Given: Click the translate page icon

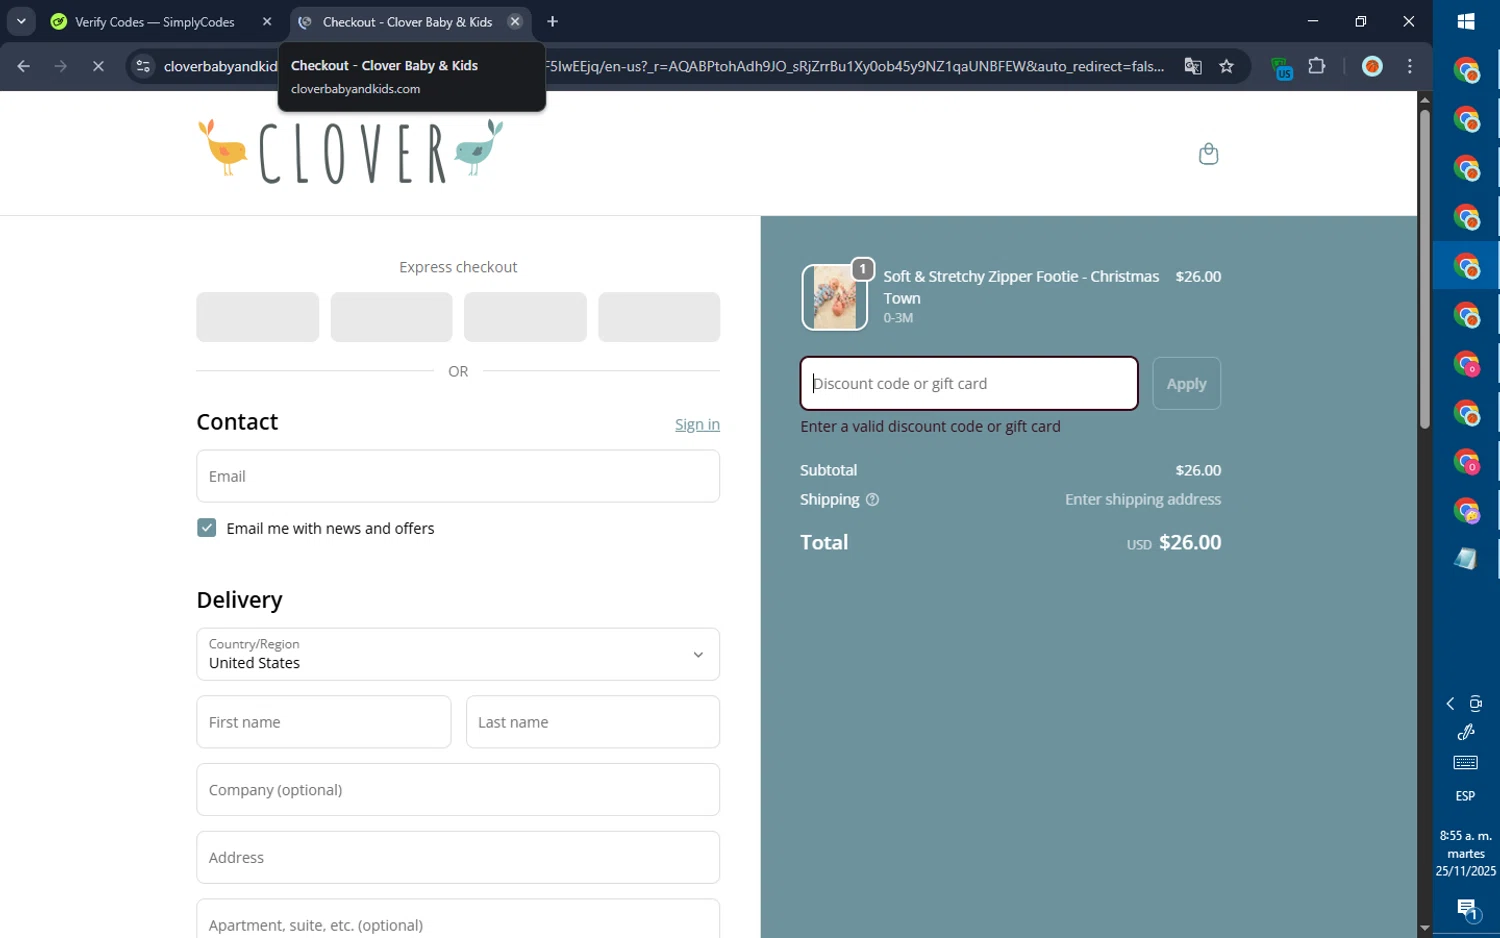Looking at the screenshot, I should (1192, 66).
